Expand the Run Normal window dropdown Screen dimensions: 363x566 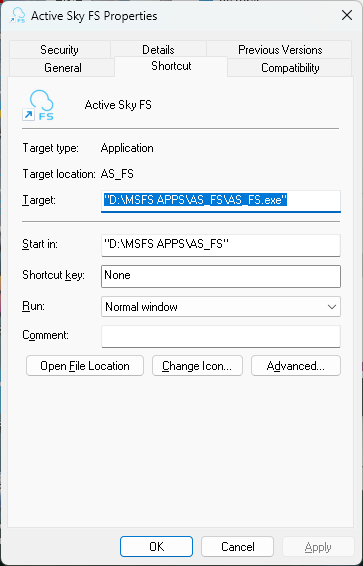point(221,307)
